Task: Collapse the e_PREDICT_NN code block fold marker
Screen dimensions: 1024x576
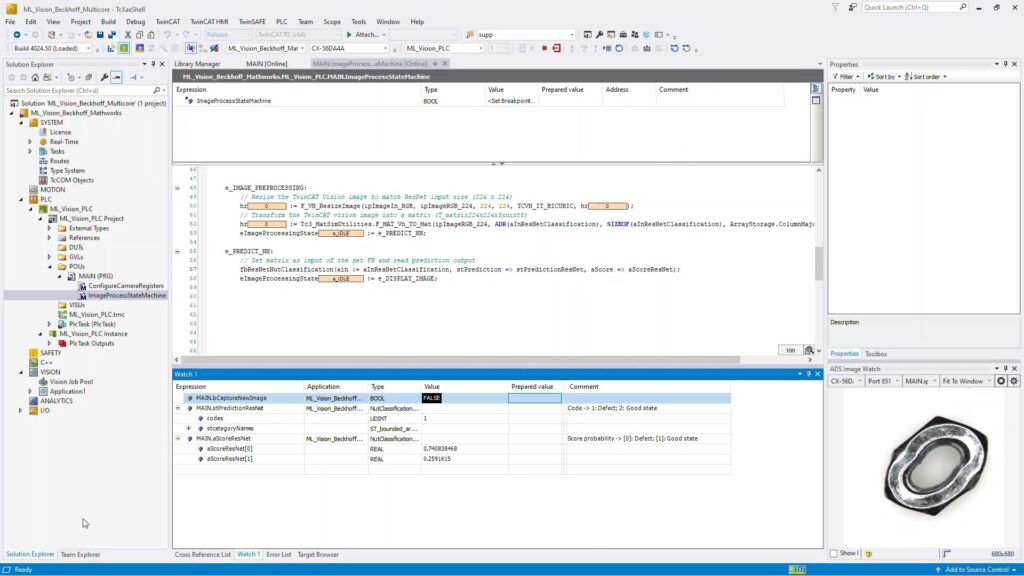Action: click(x=177, y=250)
